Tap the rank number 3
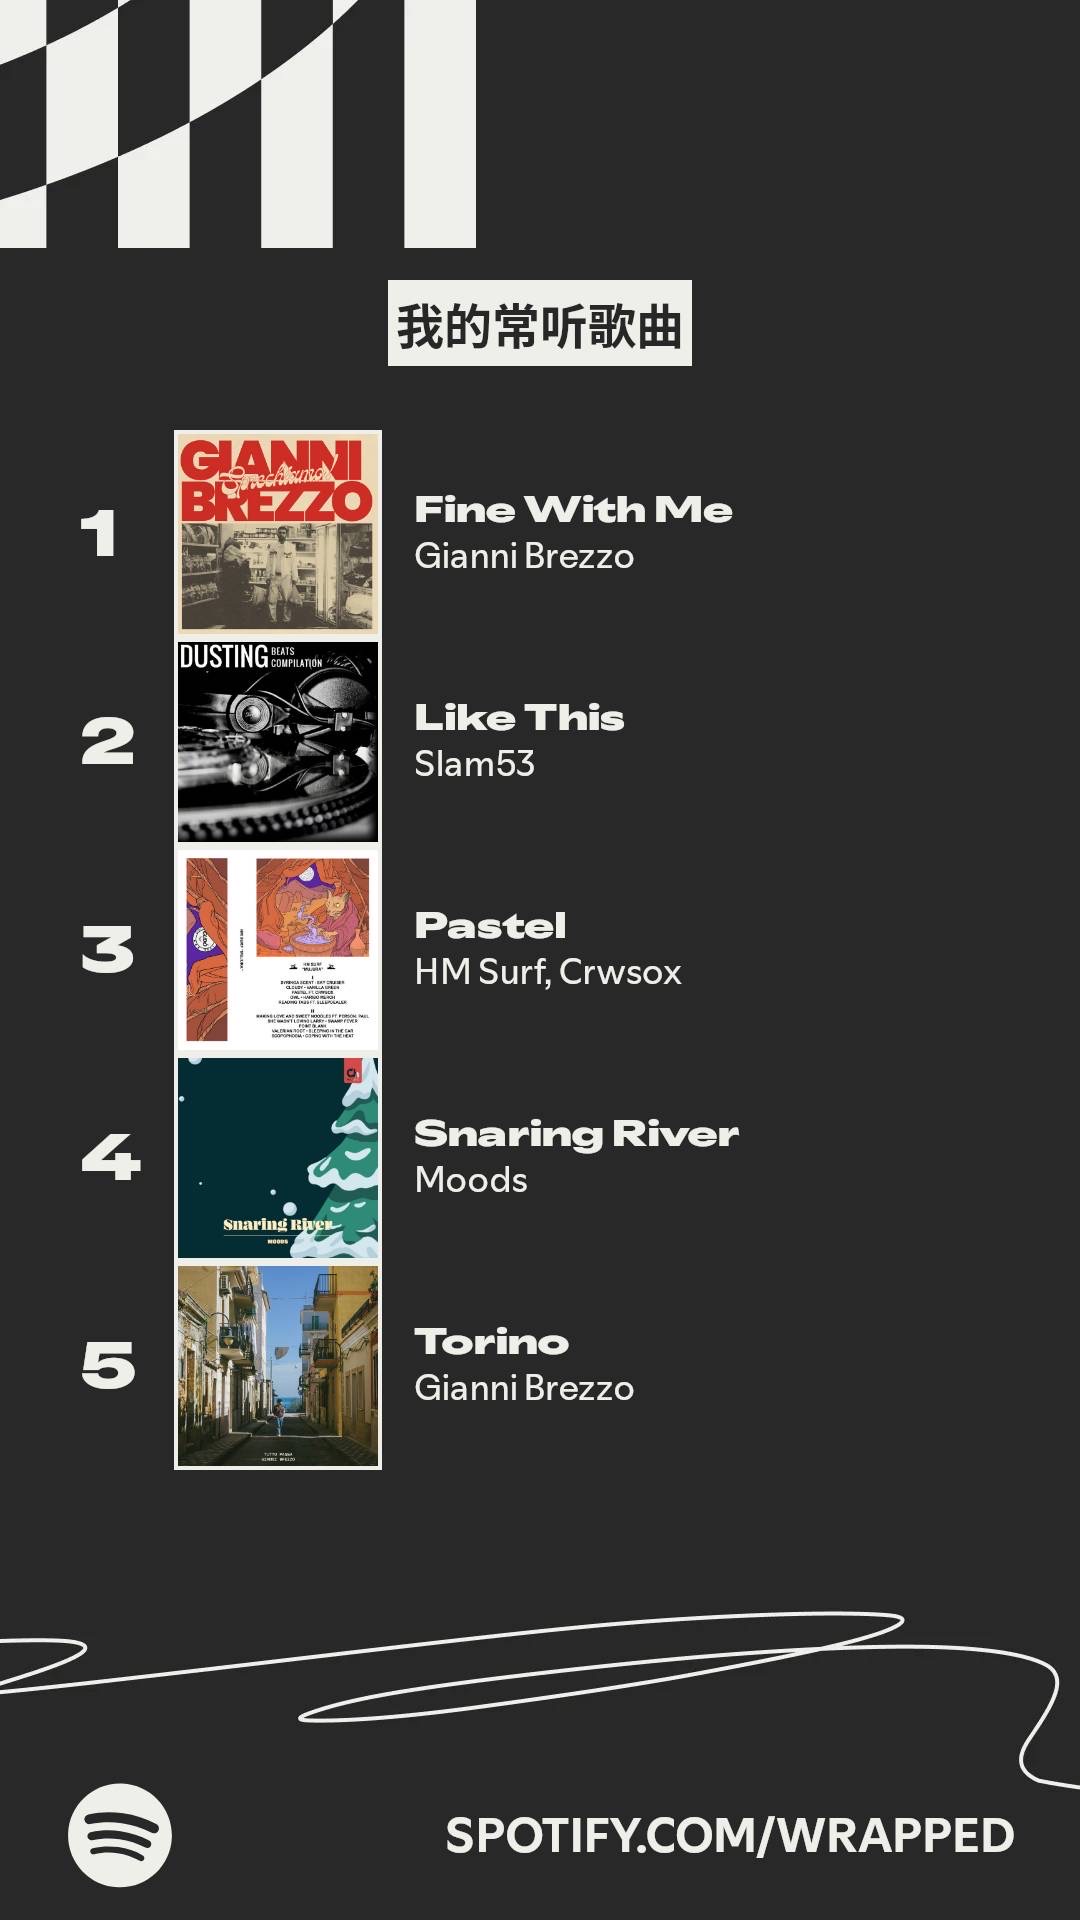This screenshot has width=1080, height=1920. [107, 950]
